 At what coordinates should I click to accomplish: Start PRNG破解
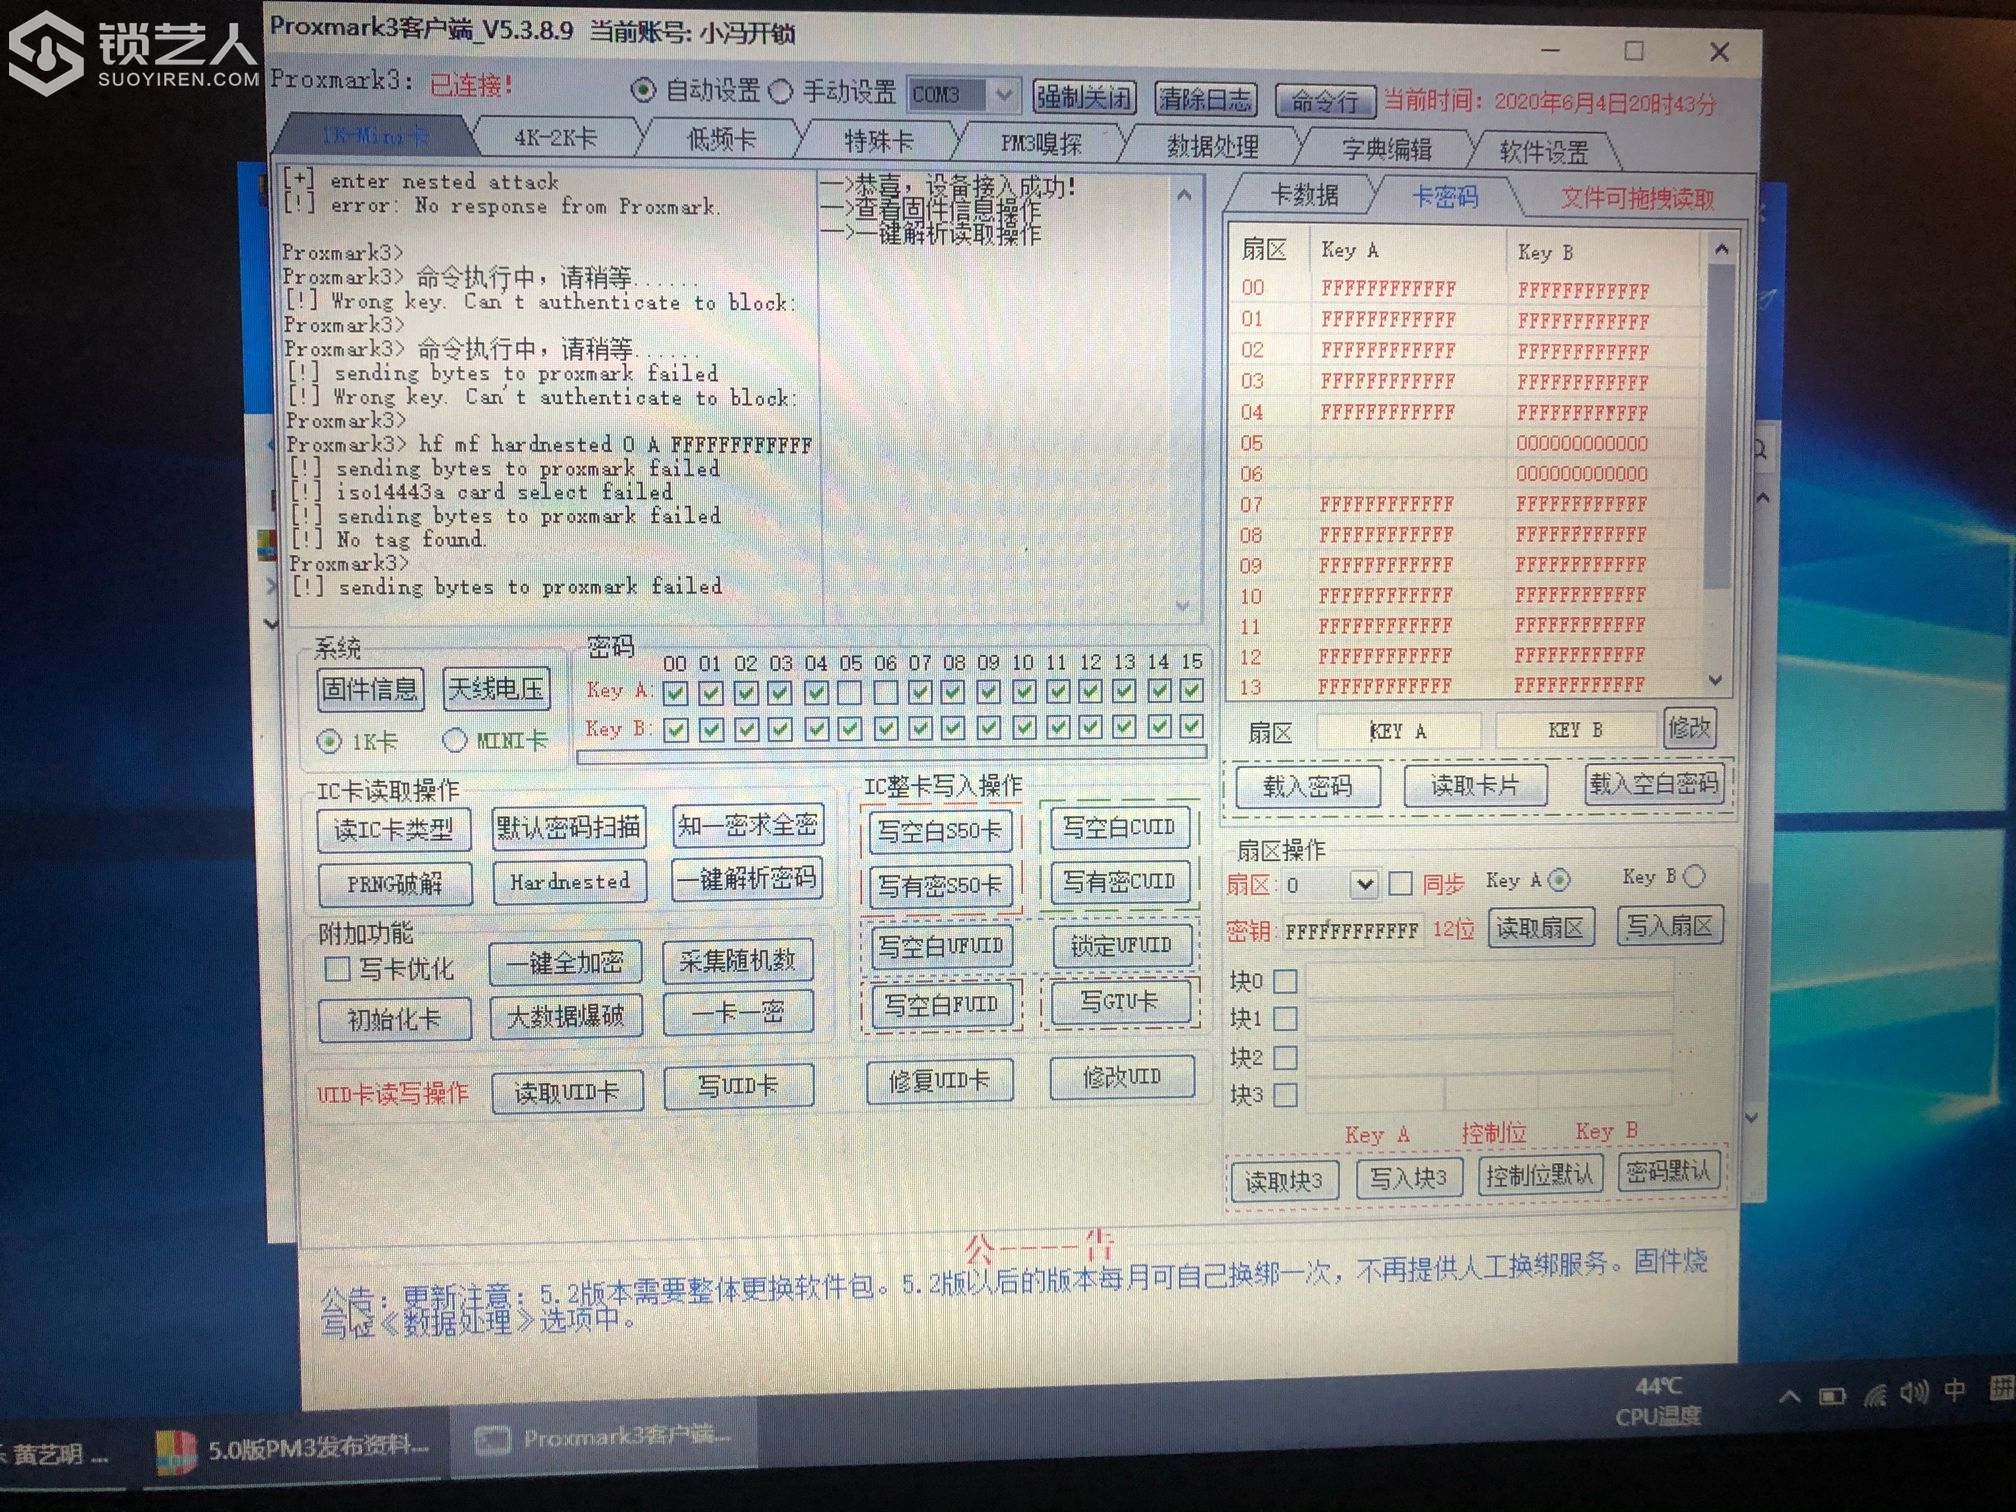click(395, 884)
